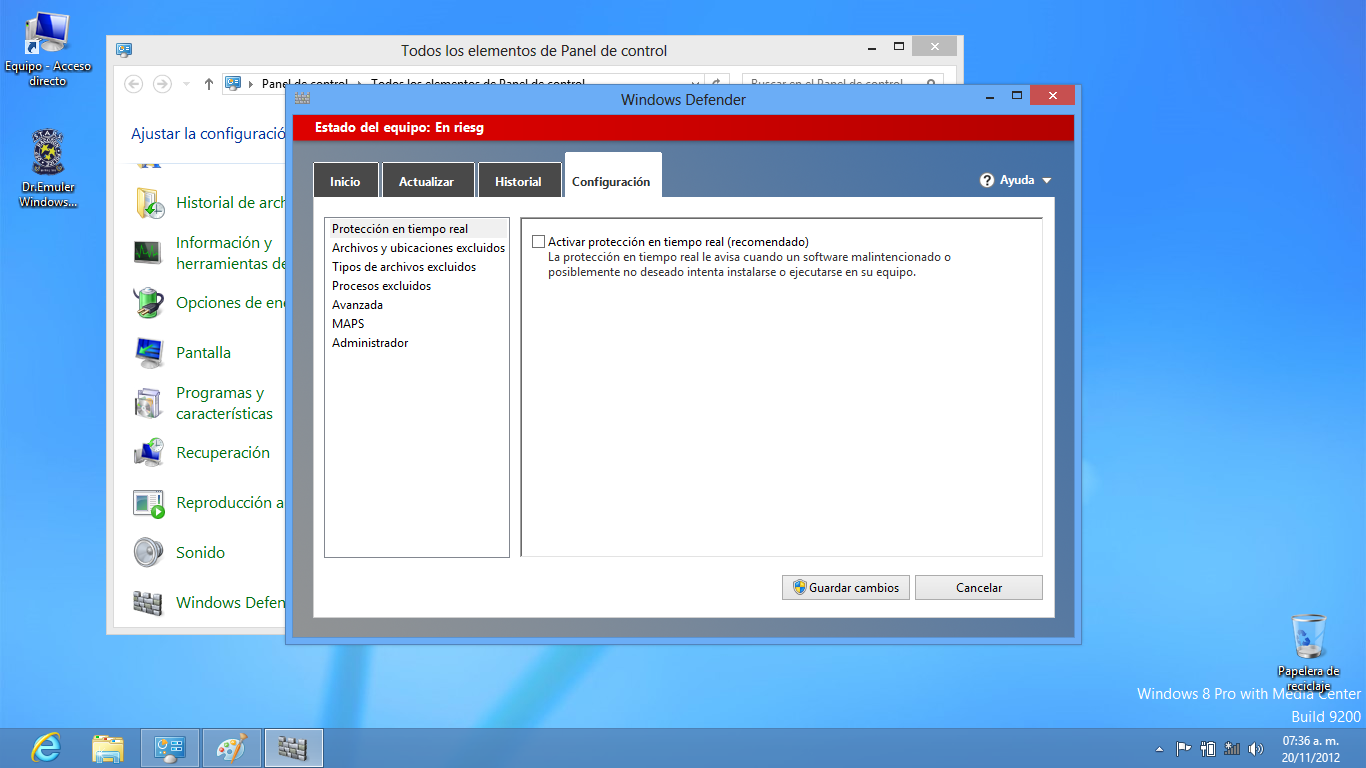The image size is (1366, 768).
Task: Switch to Windows Defender taskbar button
Action: point(293,747)
